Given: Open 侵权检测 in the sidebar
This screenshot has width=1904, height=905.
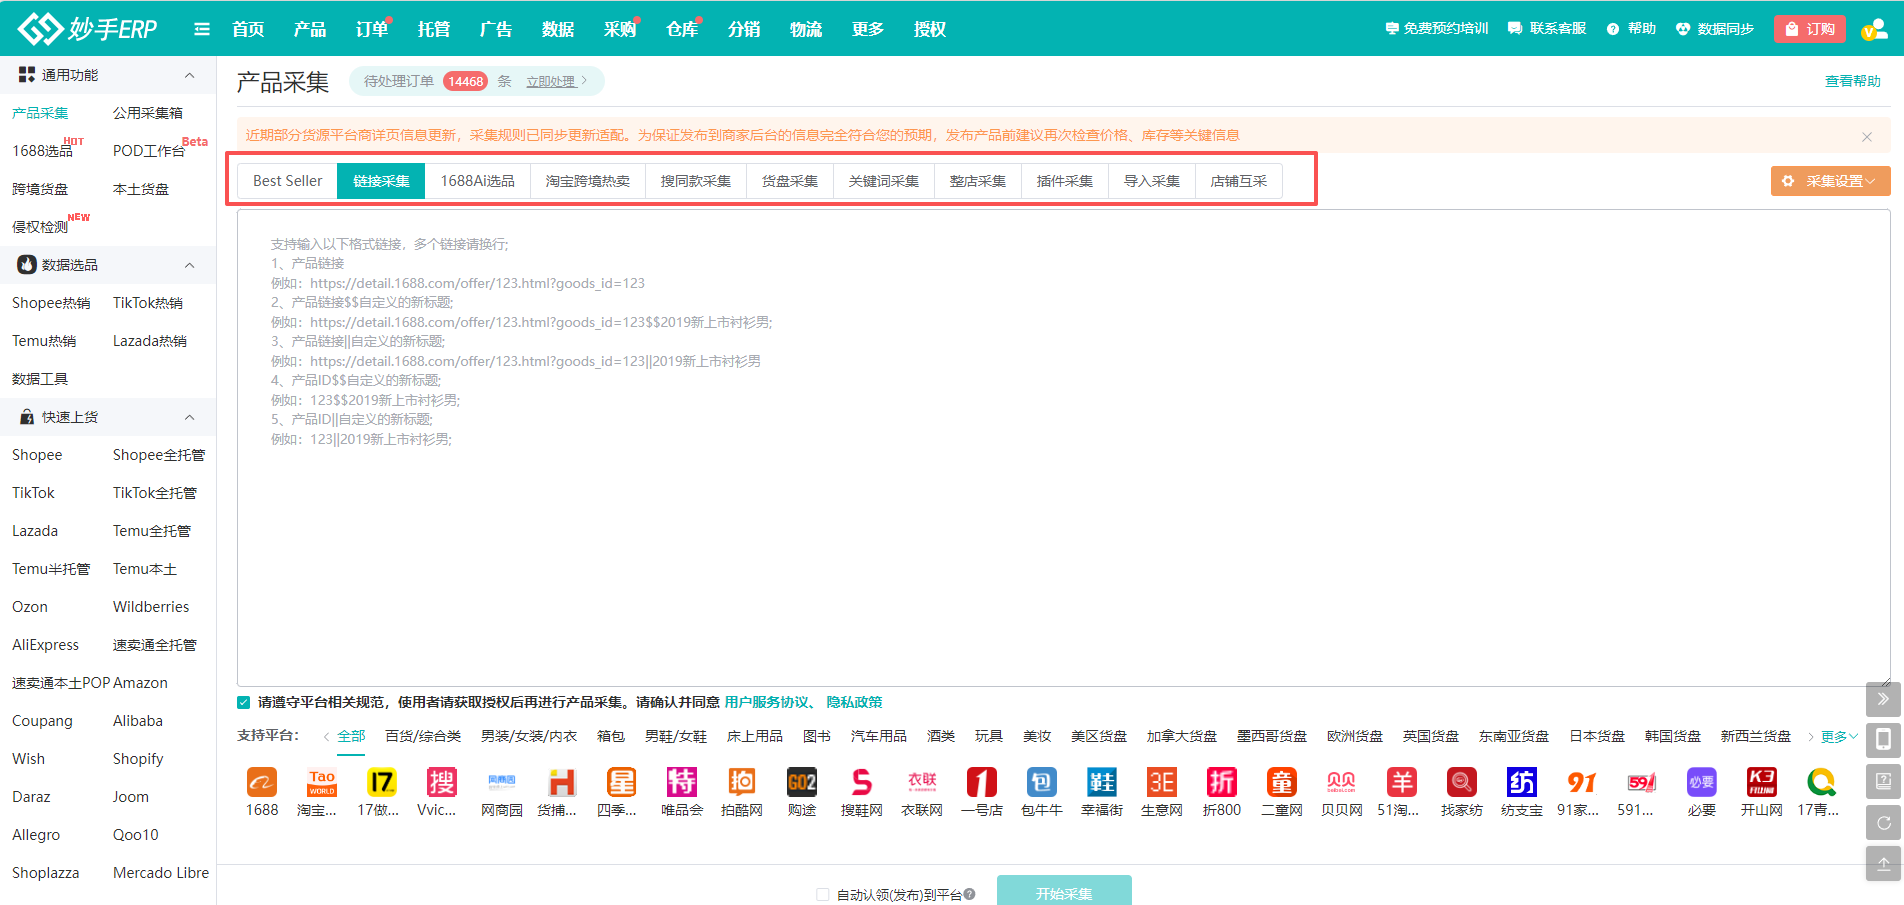Looking at the screenshot, I should tap(40, 227).
